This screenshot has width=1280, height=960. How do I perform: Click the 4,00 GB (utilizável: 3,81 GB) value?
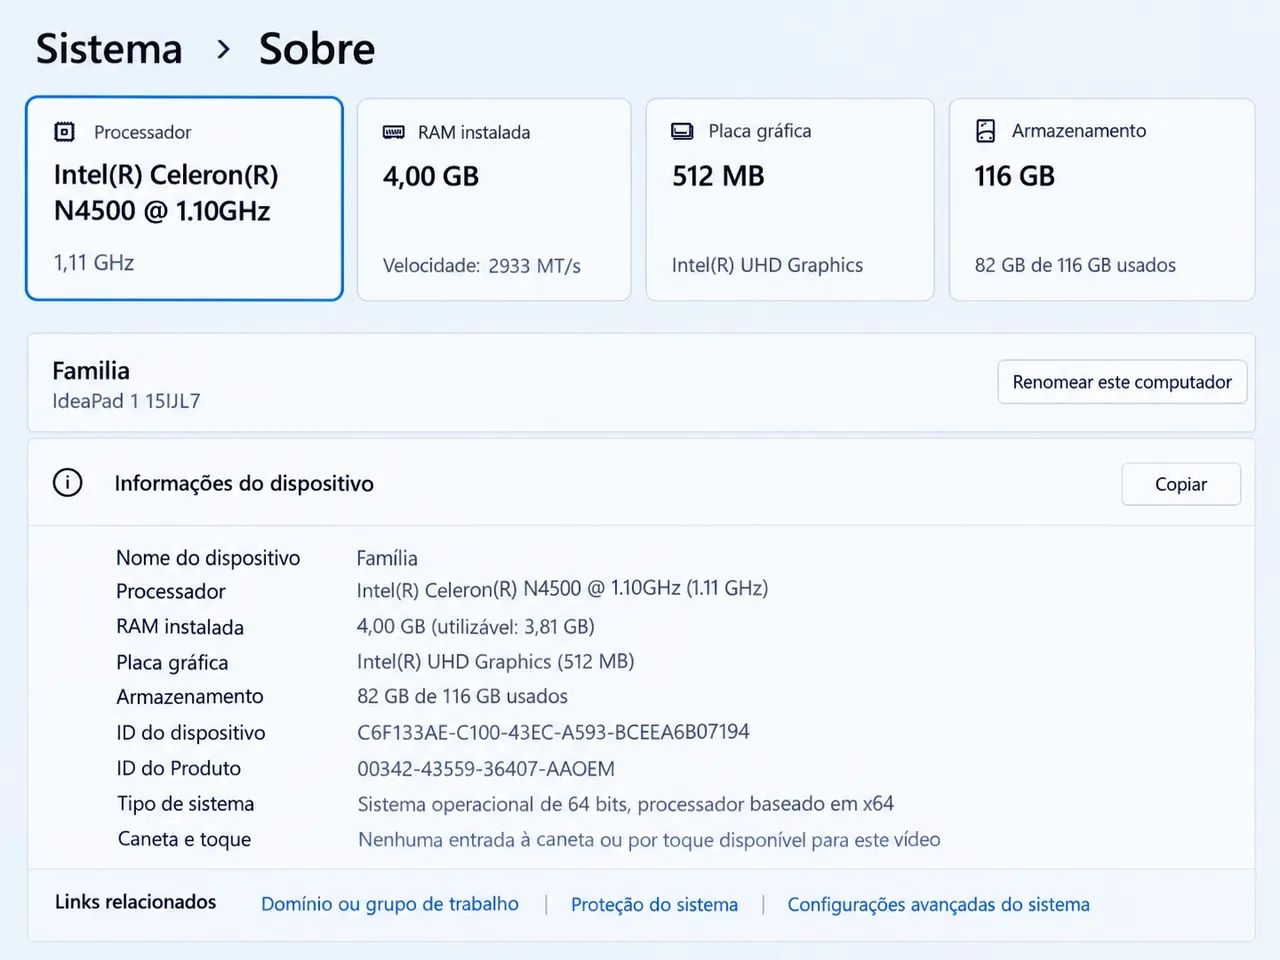click(x=476, y=627)
